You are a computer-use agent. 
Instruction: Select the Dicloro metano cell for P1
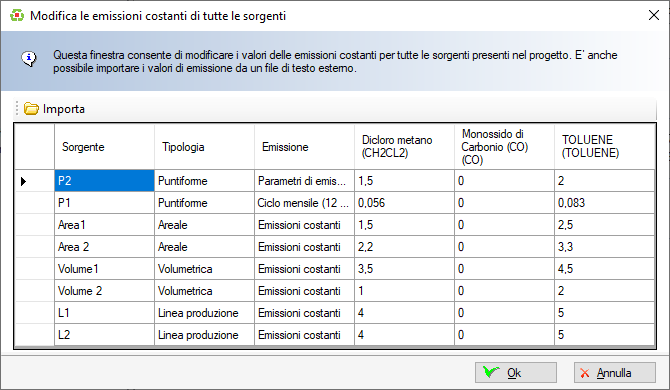(x=404, y=203)
